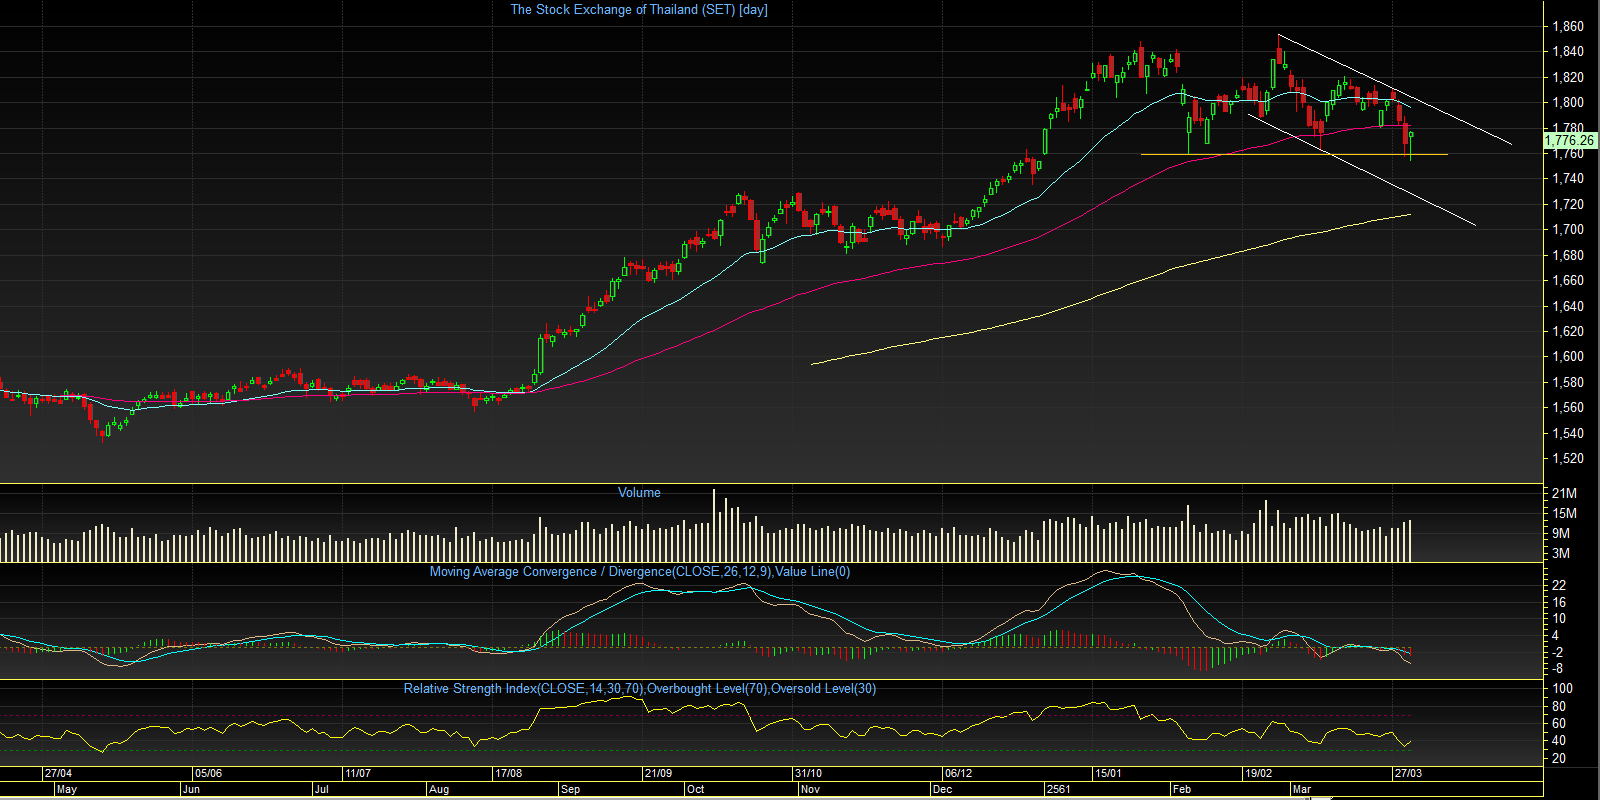Click the -8 value on MACD axis
Screen dimensions: 1600x800
1559,669
